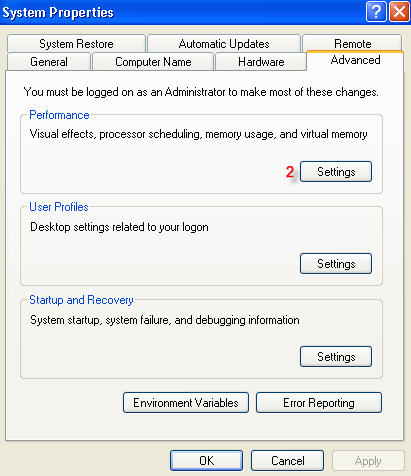Click the Startup and Recovery heading
The height and width of the screenshot is (476, 411).
pos(81,300)
